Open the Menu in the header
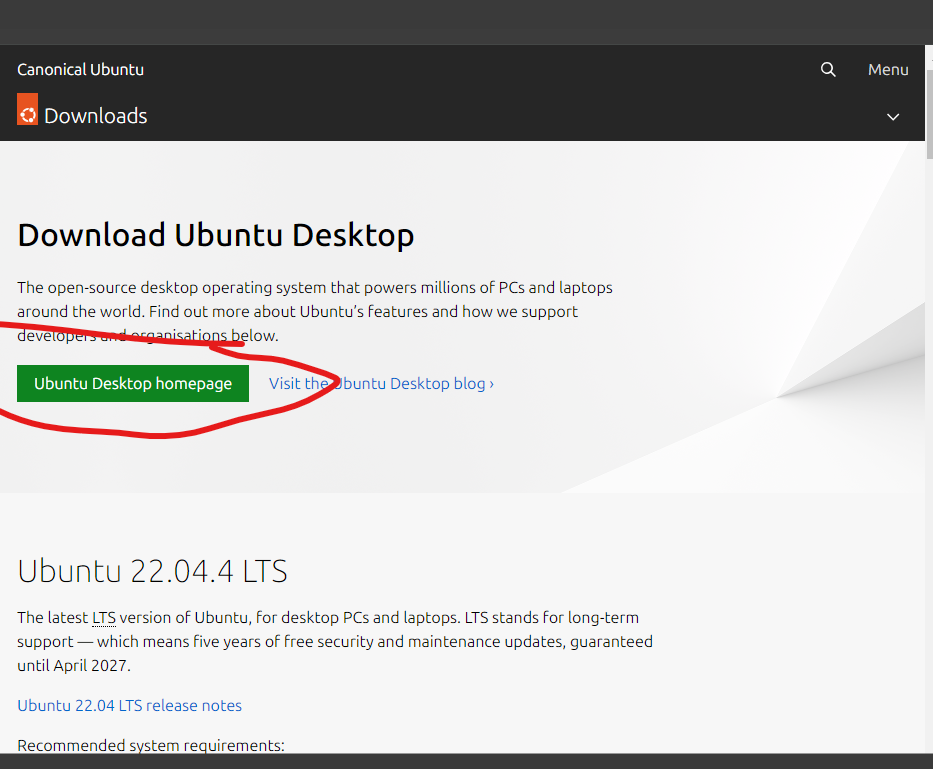Viewport: 933px width, 769px height. [x=888, y=70]
